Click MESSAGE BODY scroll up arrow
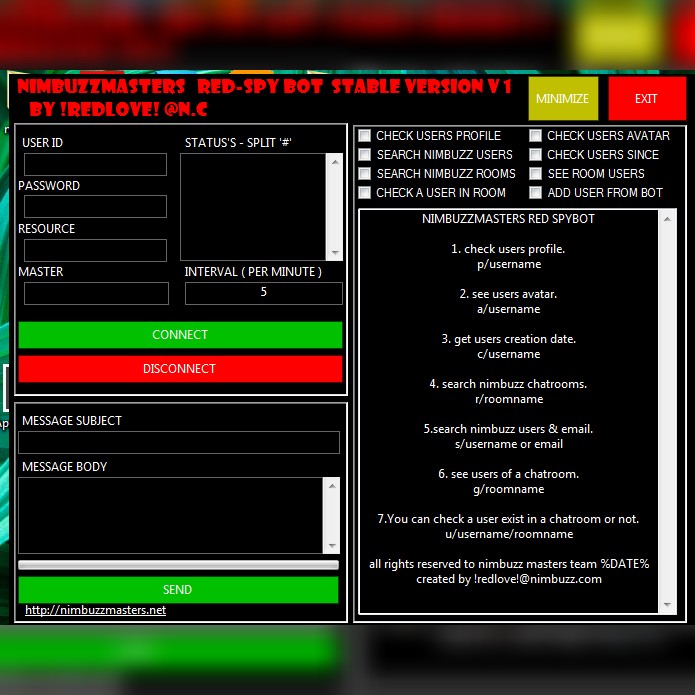Viewport: 695px width, 695px height. click(332, 486)
